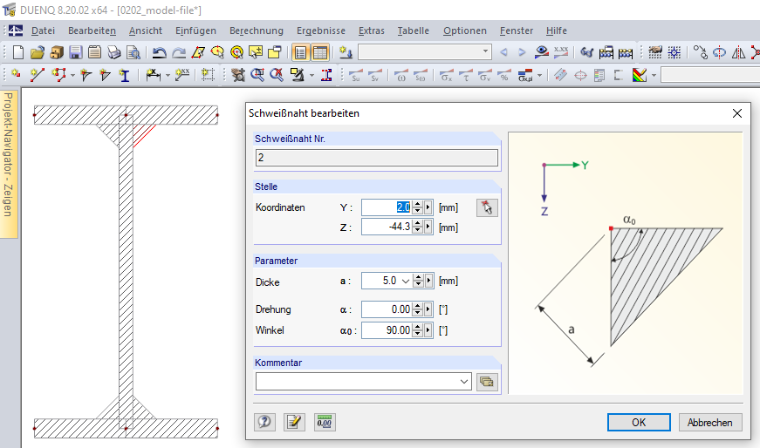Click the edit comment notepad button in dialog

pyautogui.click(x=294, y=422)
